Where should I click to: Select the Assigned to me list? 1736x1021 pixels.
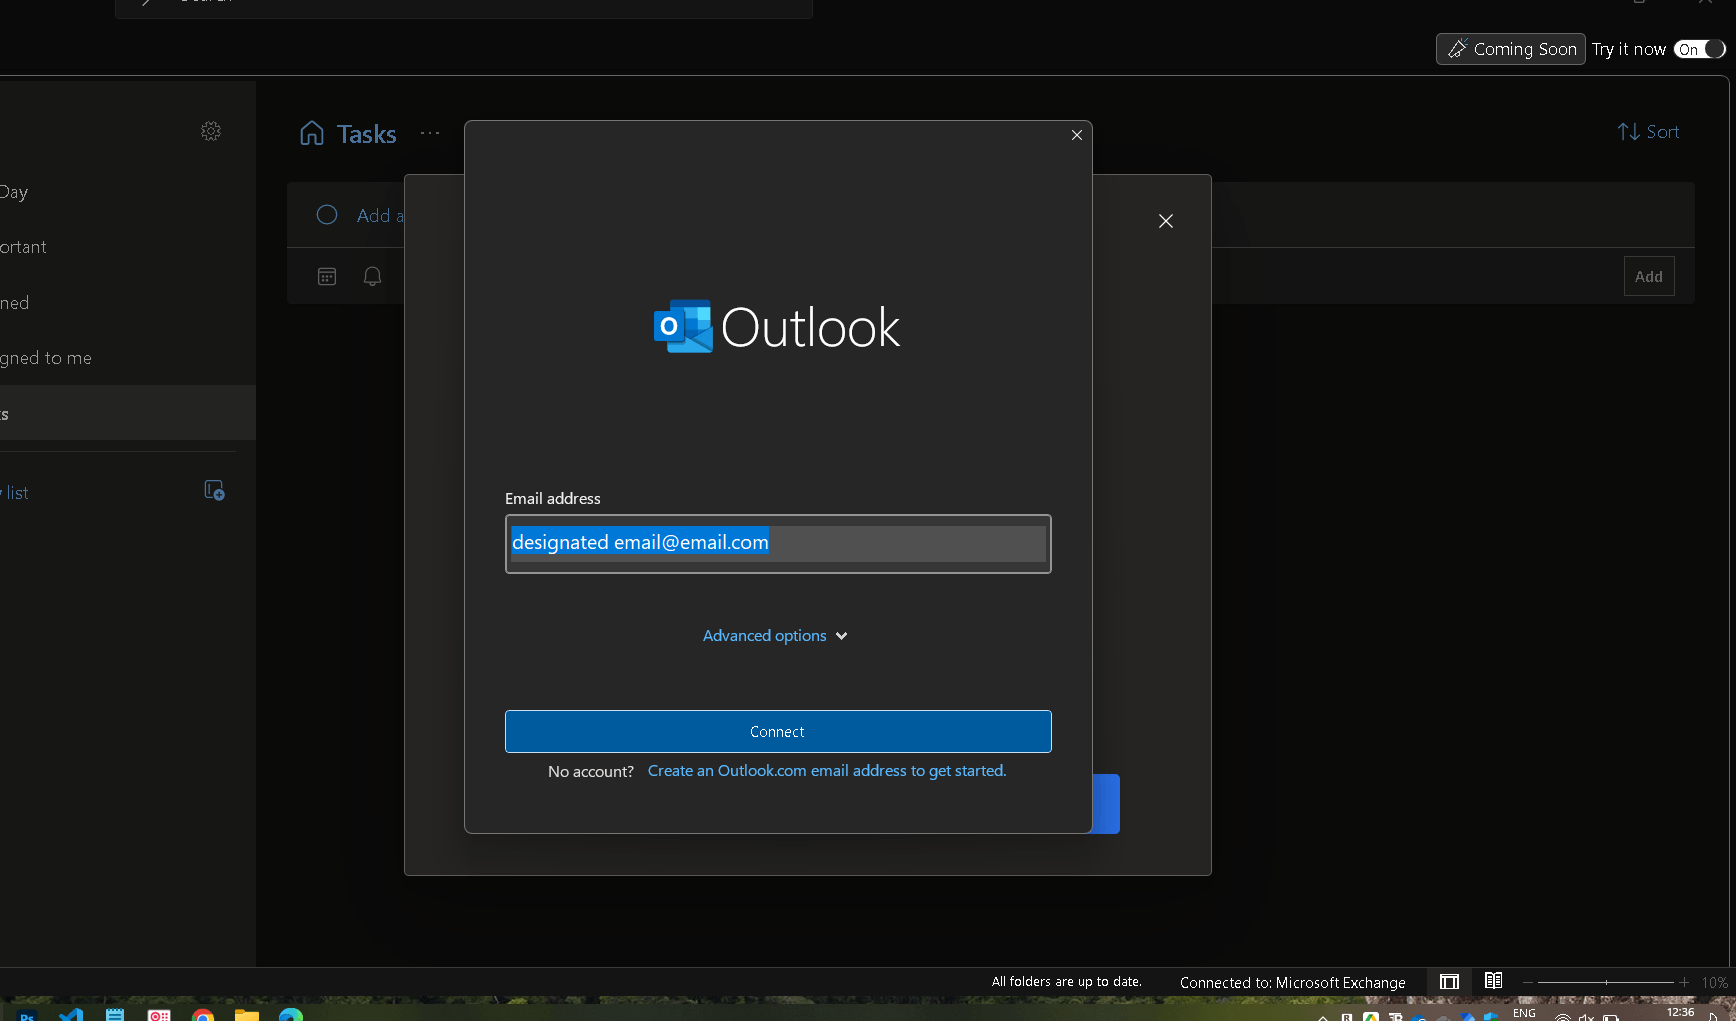tap(128, 358)
